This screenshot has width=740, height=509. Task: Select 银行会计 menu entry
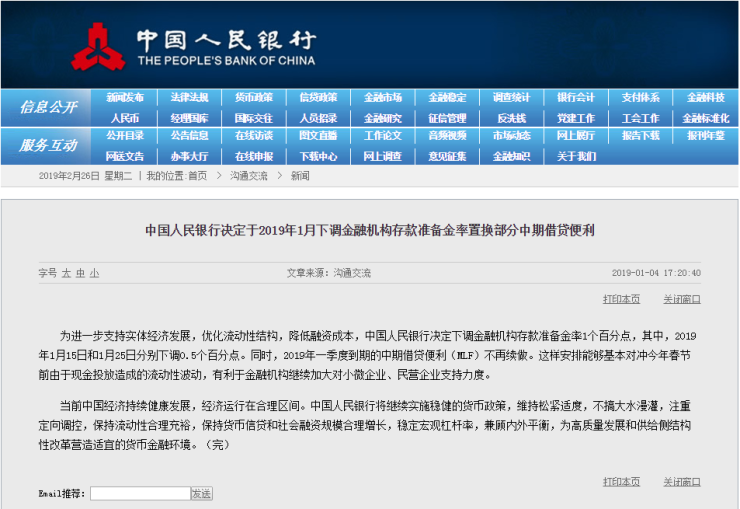coord(576,98)
